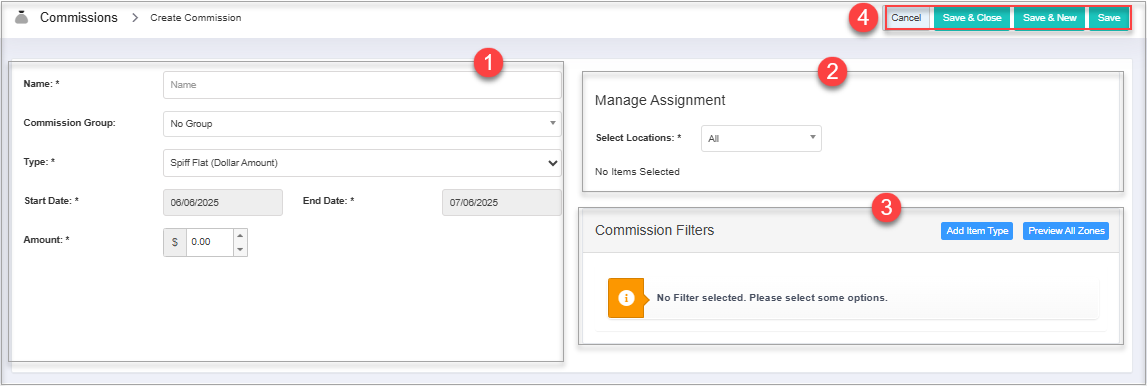
Task: Go to Commissions in the breadcrumb
Action: click(x=79, y=18)
